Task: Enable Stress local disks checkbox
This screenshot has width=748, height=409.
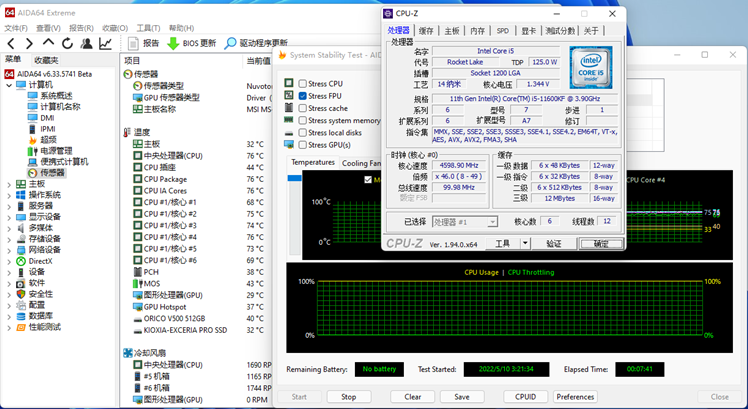Action: click(x=302, y=133)
